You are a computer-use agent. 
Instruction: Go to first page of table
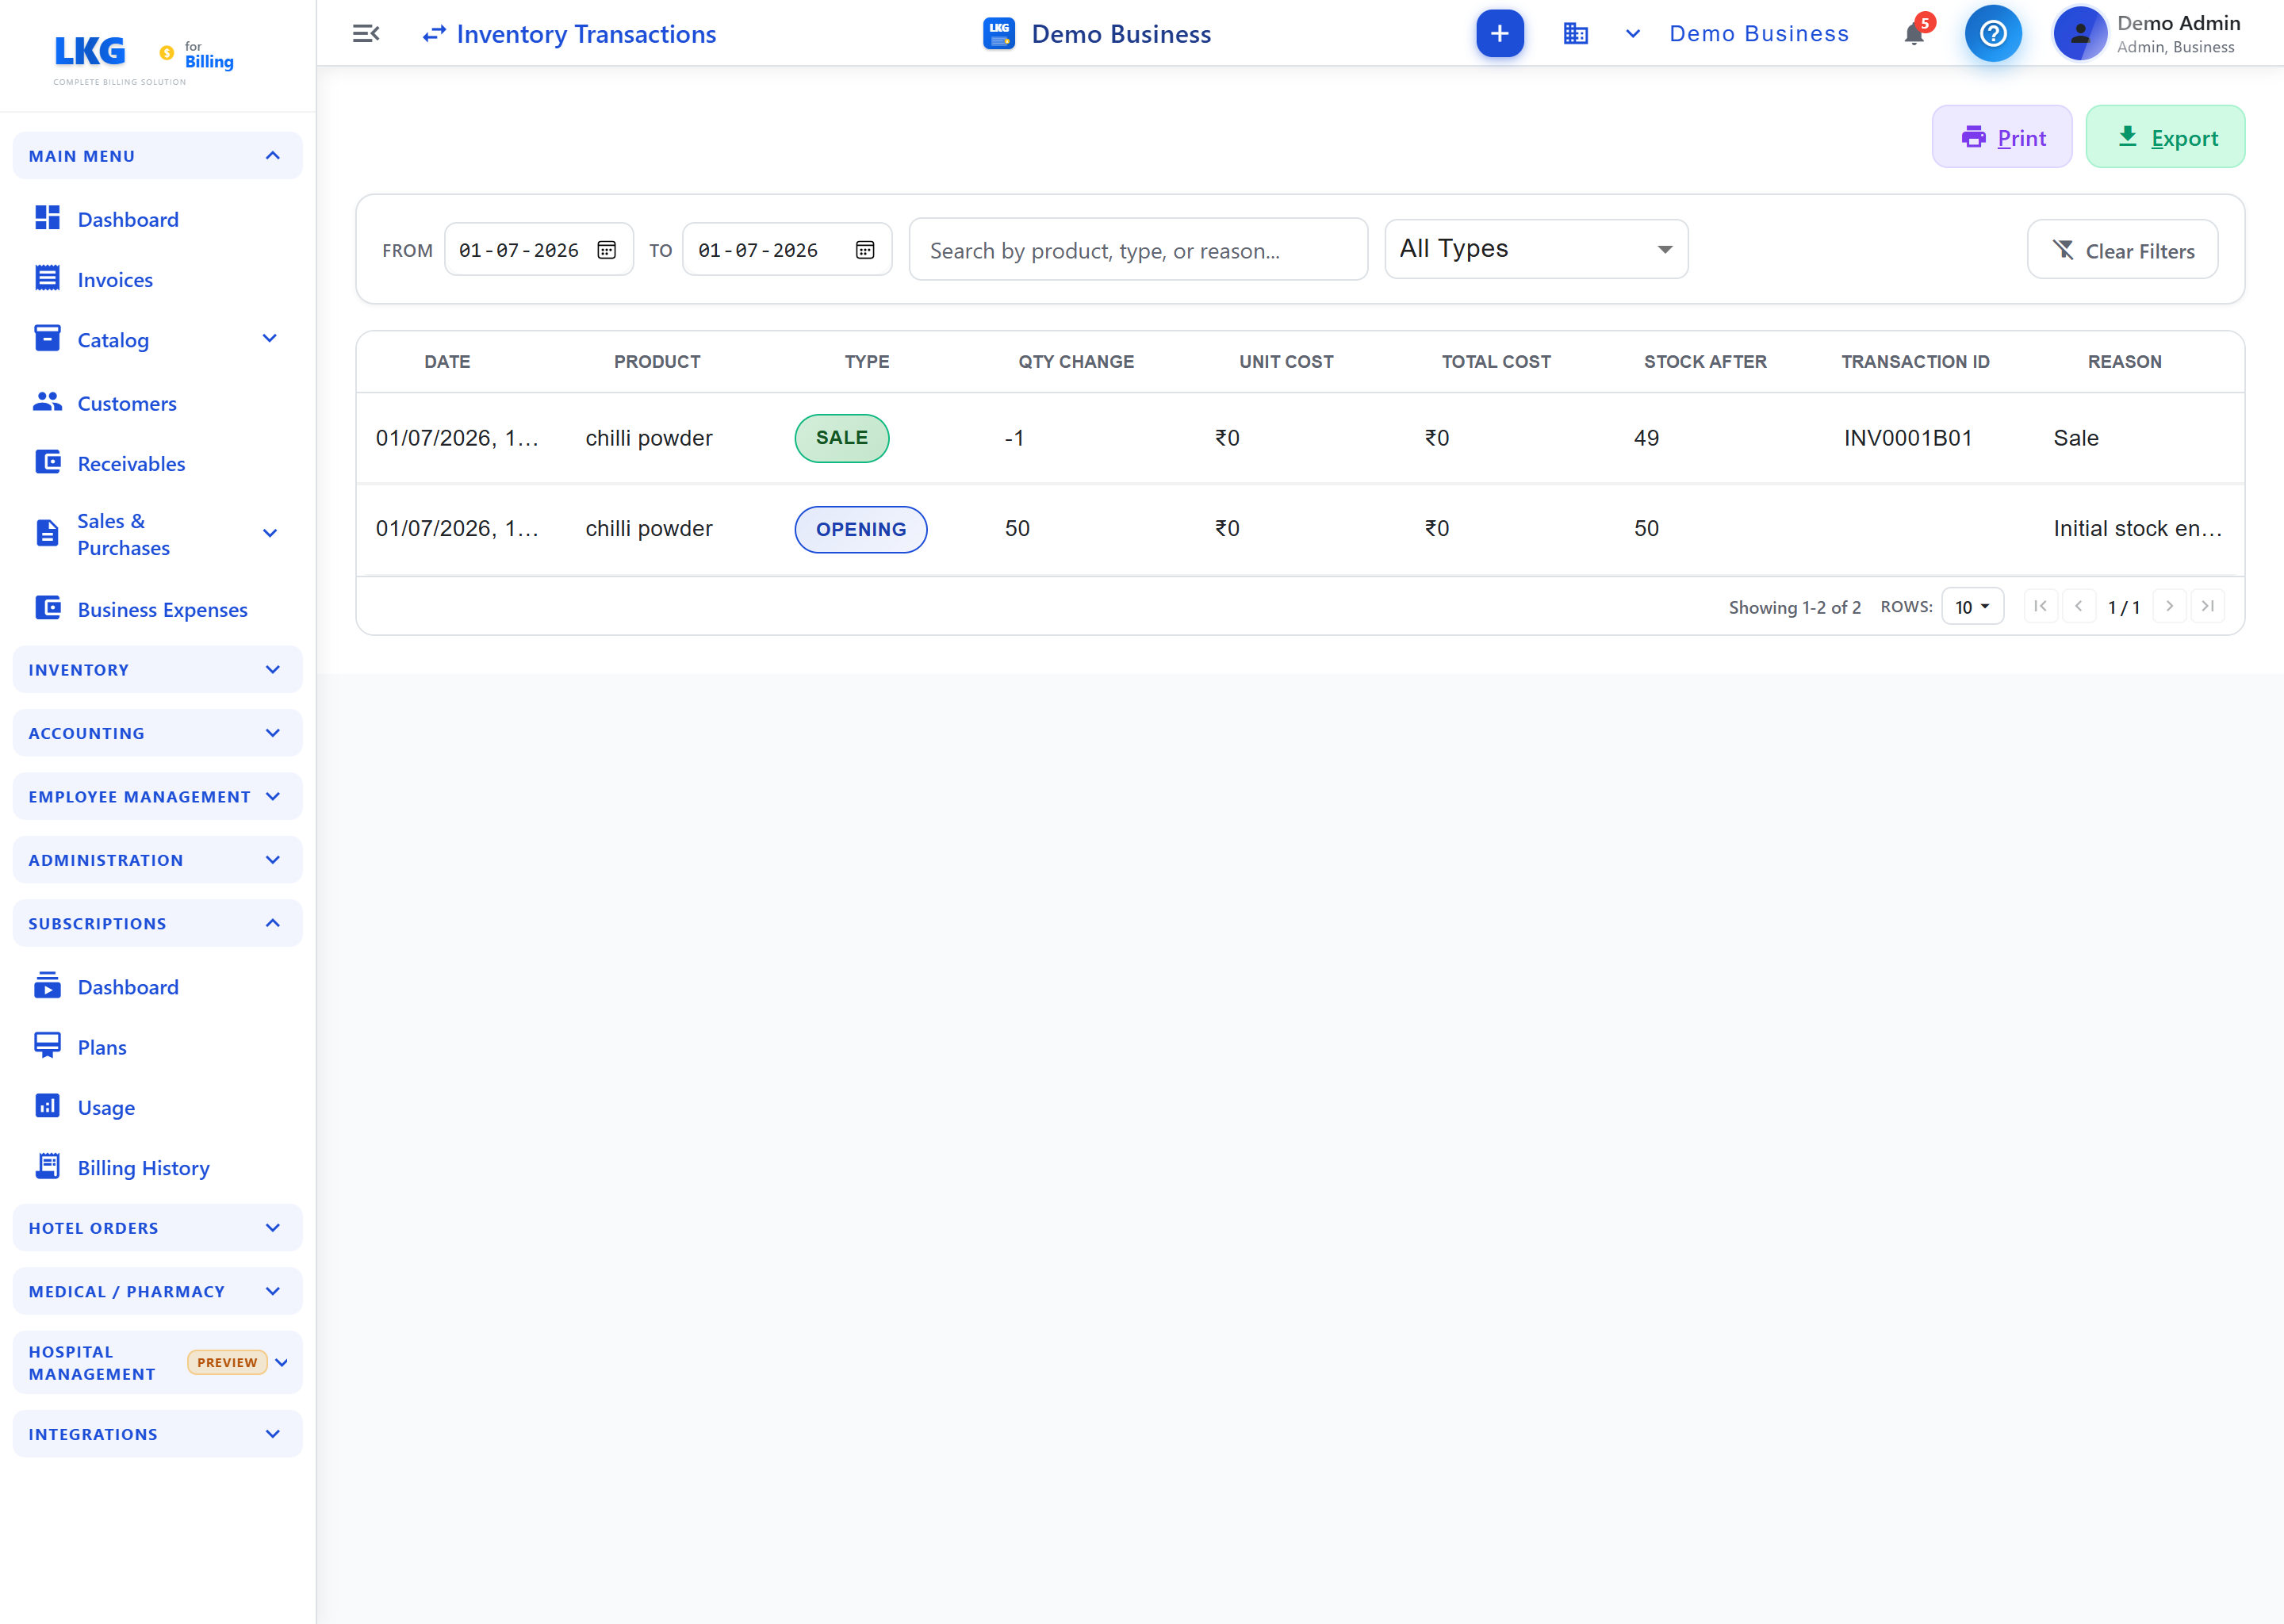click(x=2040, y=606)
